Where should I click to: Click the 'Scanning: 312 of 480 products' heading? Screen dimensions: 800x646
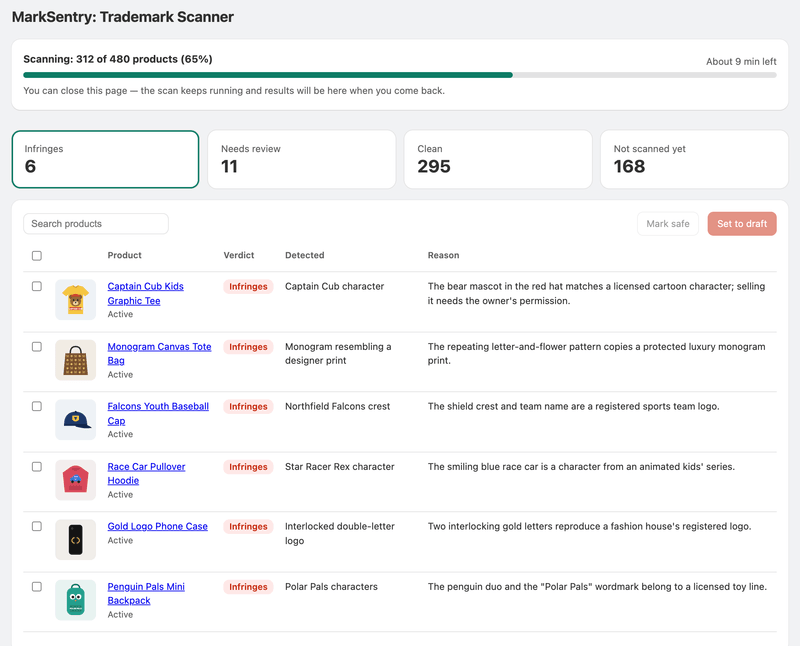[x=118, y=59]
